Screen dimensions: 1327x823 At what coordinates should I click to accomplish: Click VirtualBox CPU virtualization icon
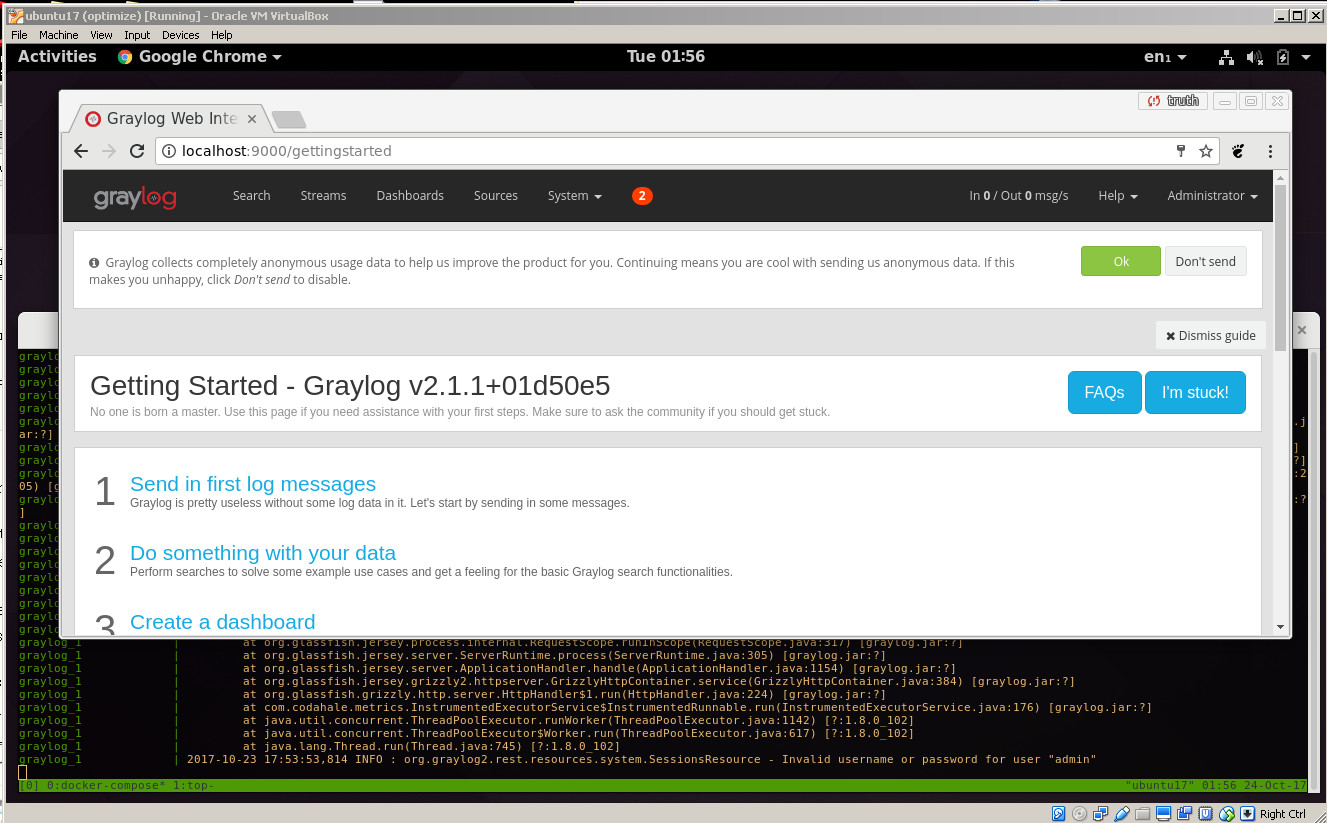tap(1206, 813)
